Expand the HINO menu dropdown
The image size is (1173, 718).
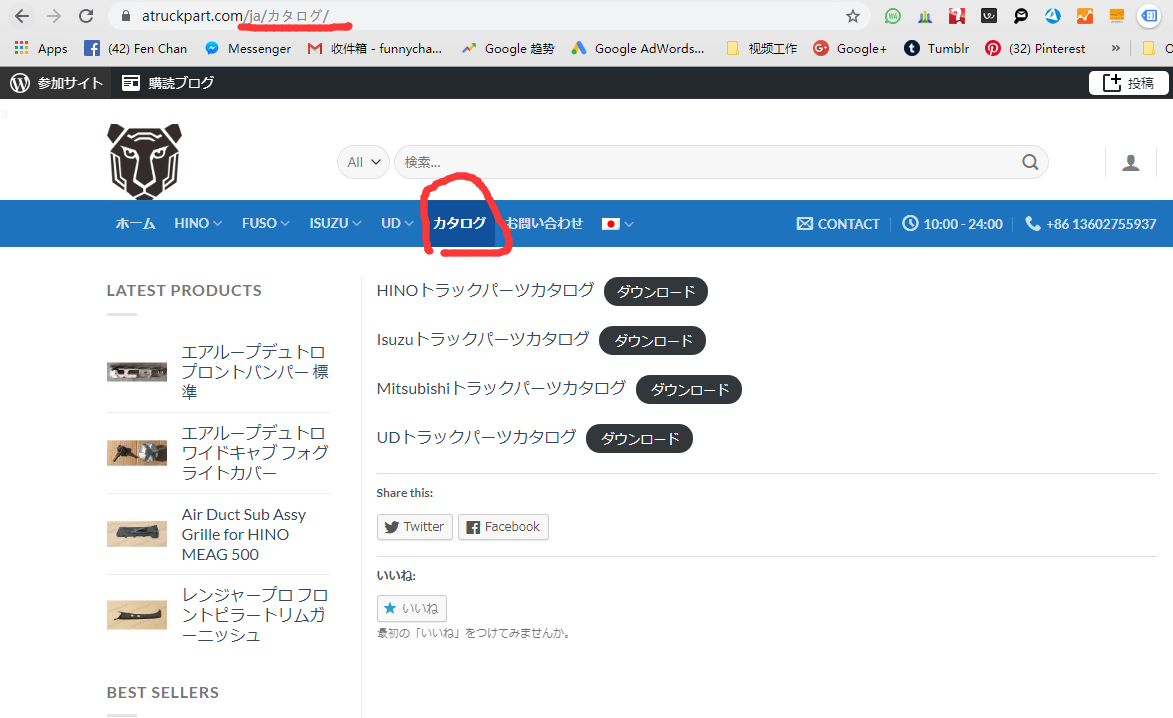pyautogui.click(x=198, y=224)
